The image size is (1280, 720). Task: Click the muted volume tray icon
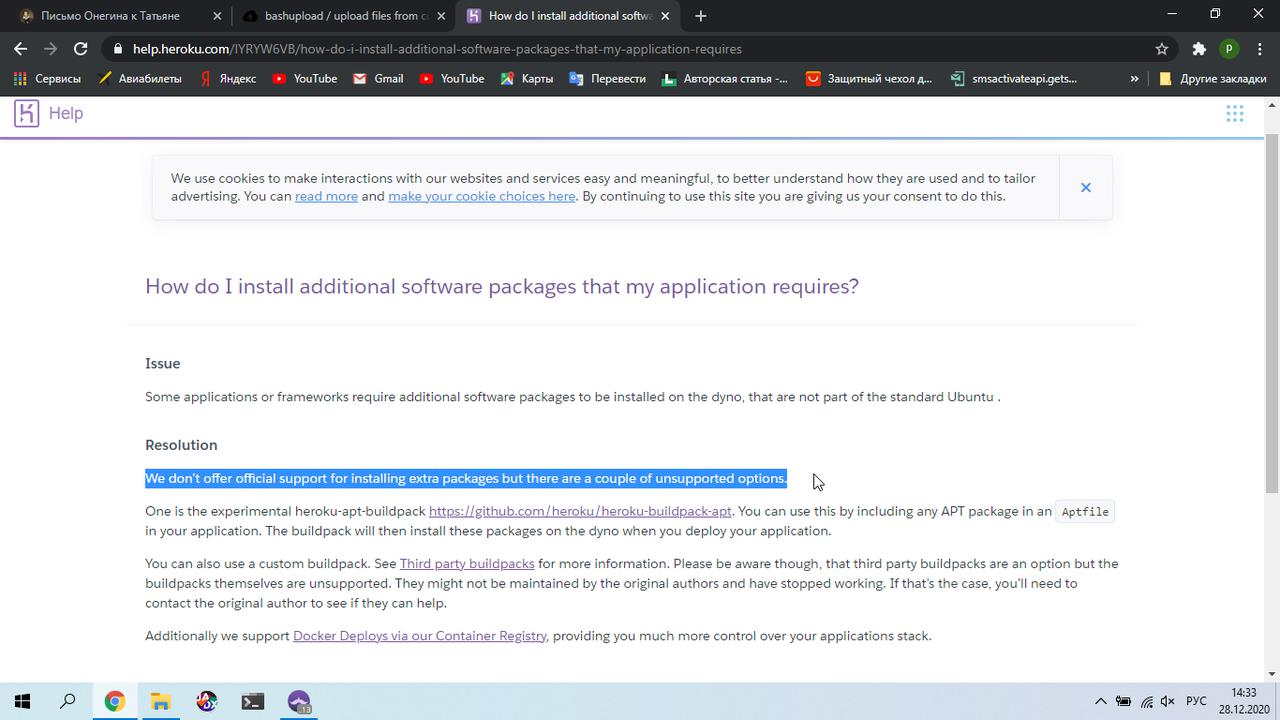pos(1167,702)
